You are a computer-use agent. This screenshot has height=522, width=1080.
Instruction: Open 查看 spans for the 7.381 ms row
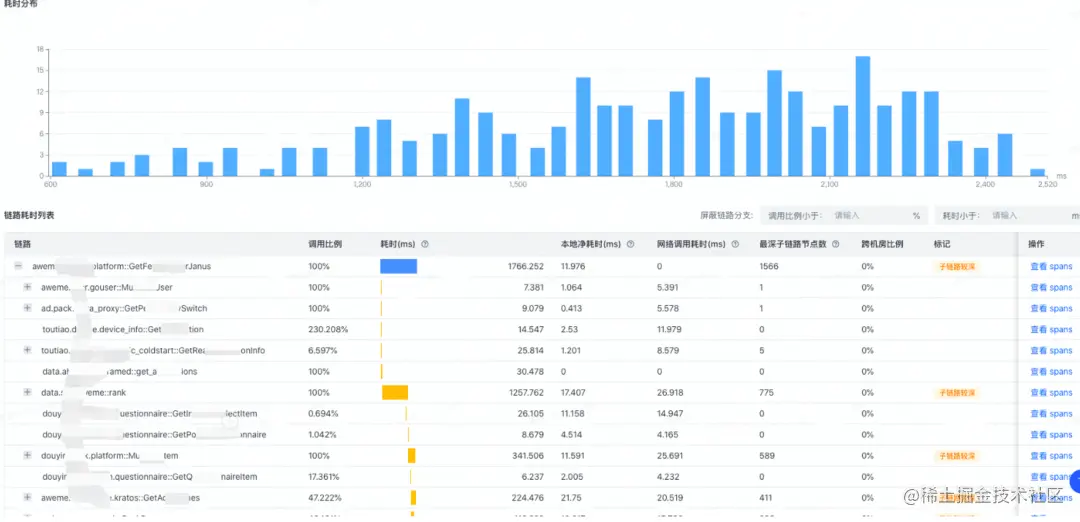1051,287
